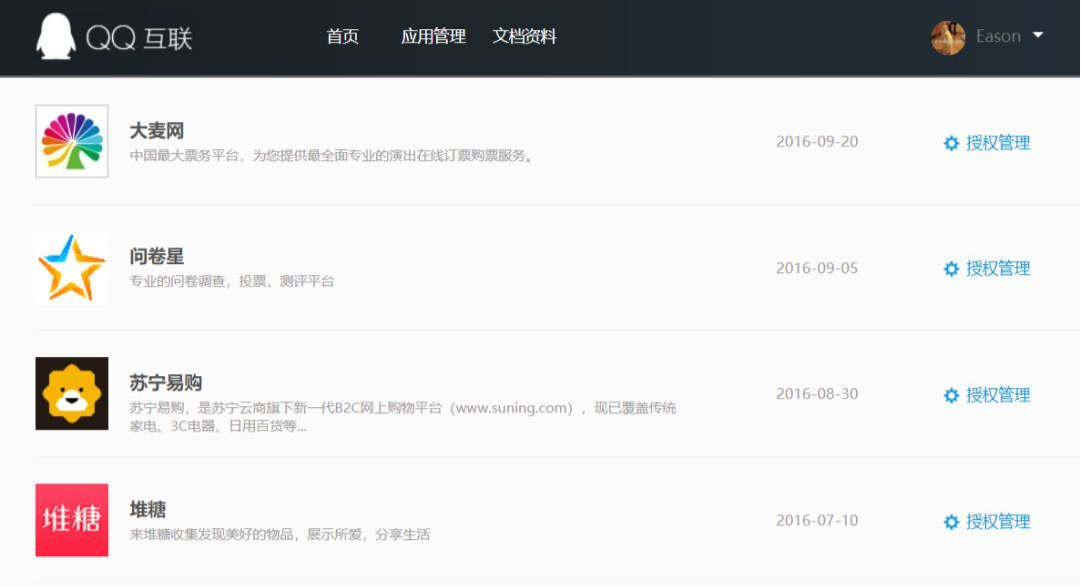
Task: Open the 应用管理 menu item
Action: (432, 36)
